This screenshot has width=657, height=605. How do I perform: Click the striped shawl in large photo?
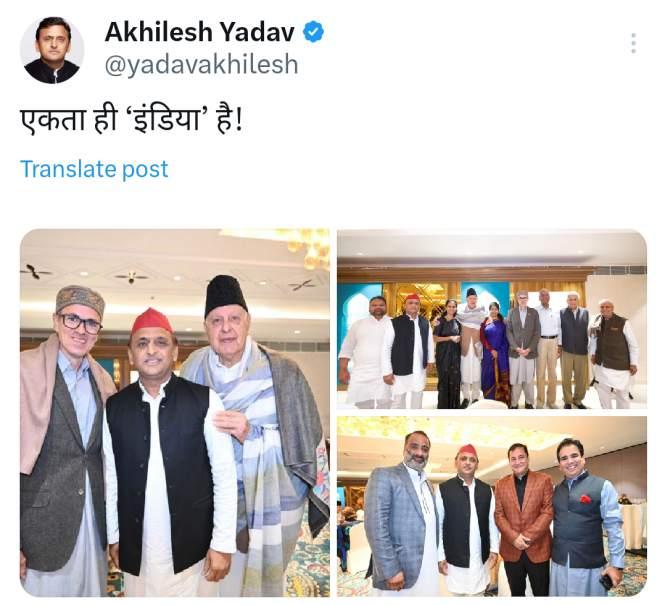pos(256,436)
